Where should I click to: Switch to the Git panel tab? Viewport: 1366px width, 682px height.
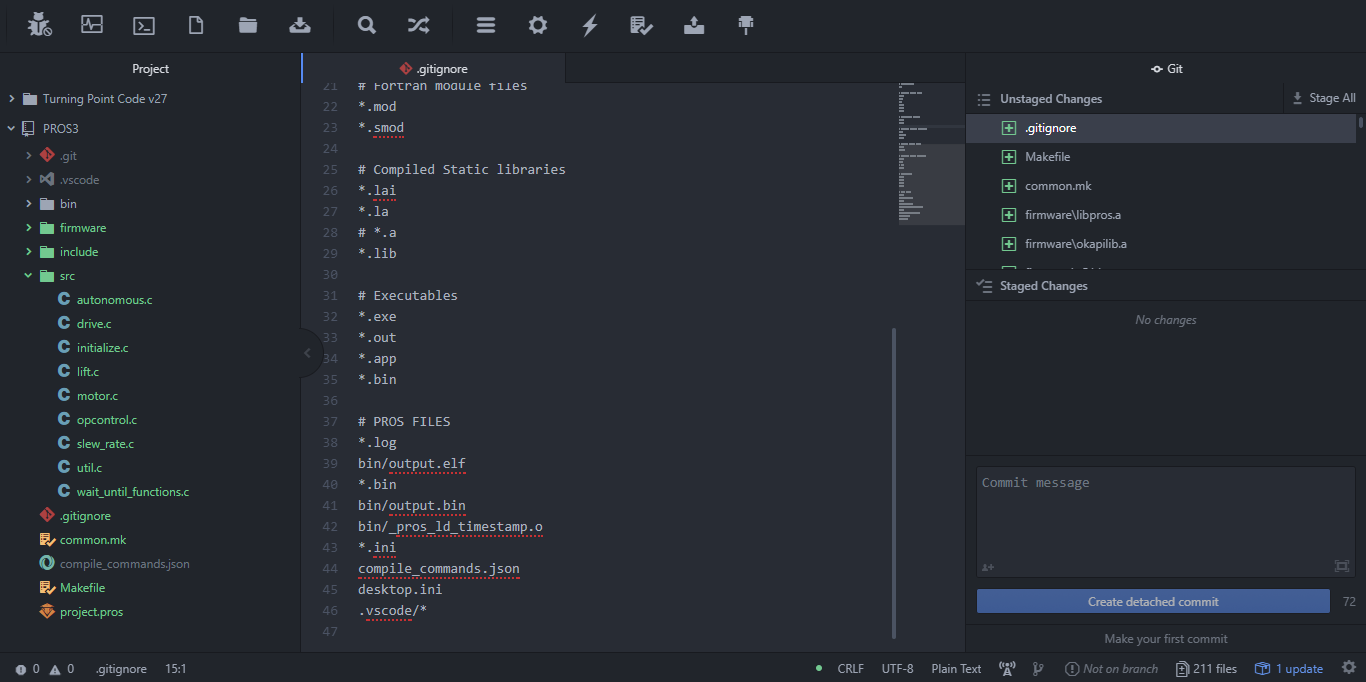click(x=1166, y=69)
